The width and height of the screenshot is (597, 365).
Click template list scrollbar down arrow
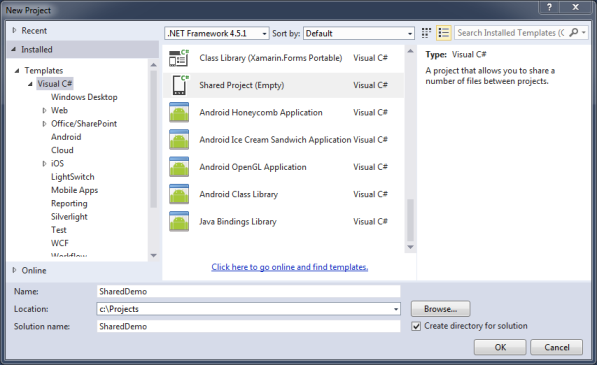pos(410,247)
